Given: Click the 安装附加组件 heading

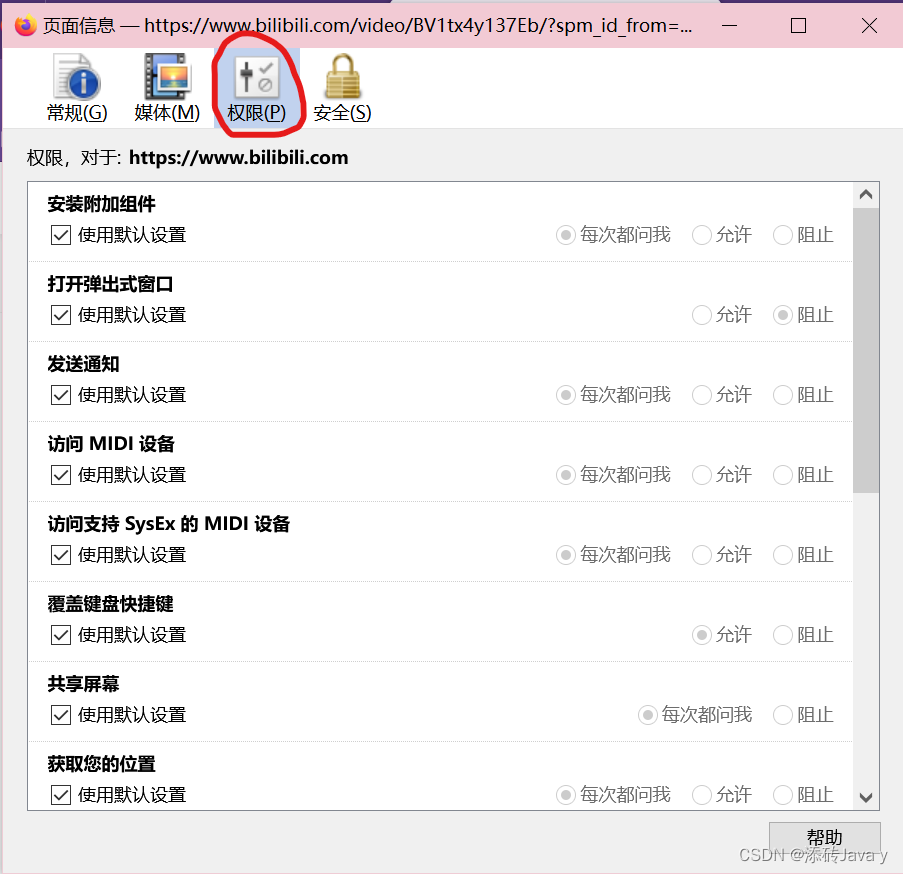Looking at the screenshot, I should click(x=101, y=204).
